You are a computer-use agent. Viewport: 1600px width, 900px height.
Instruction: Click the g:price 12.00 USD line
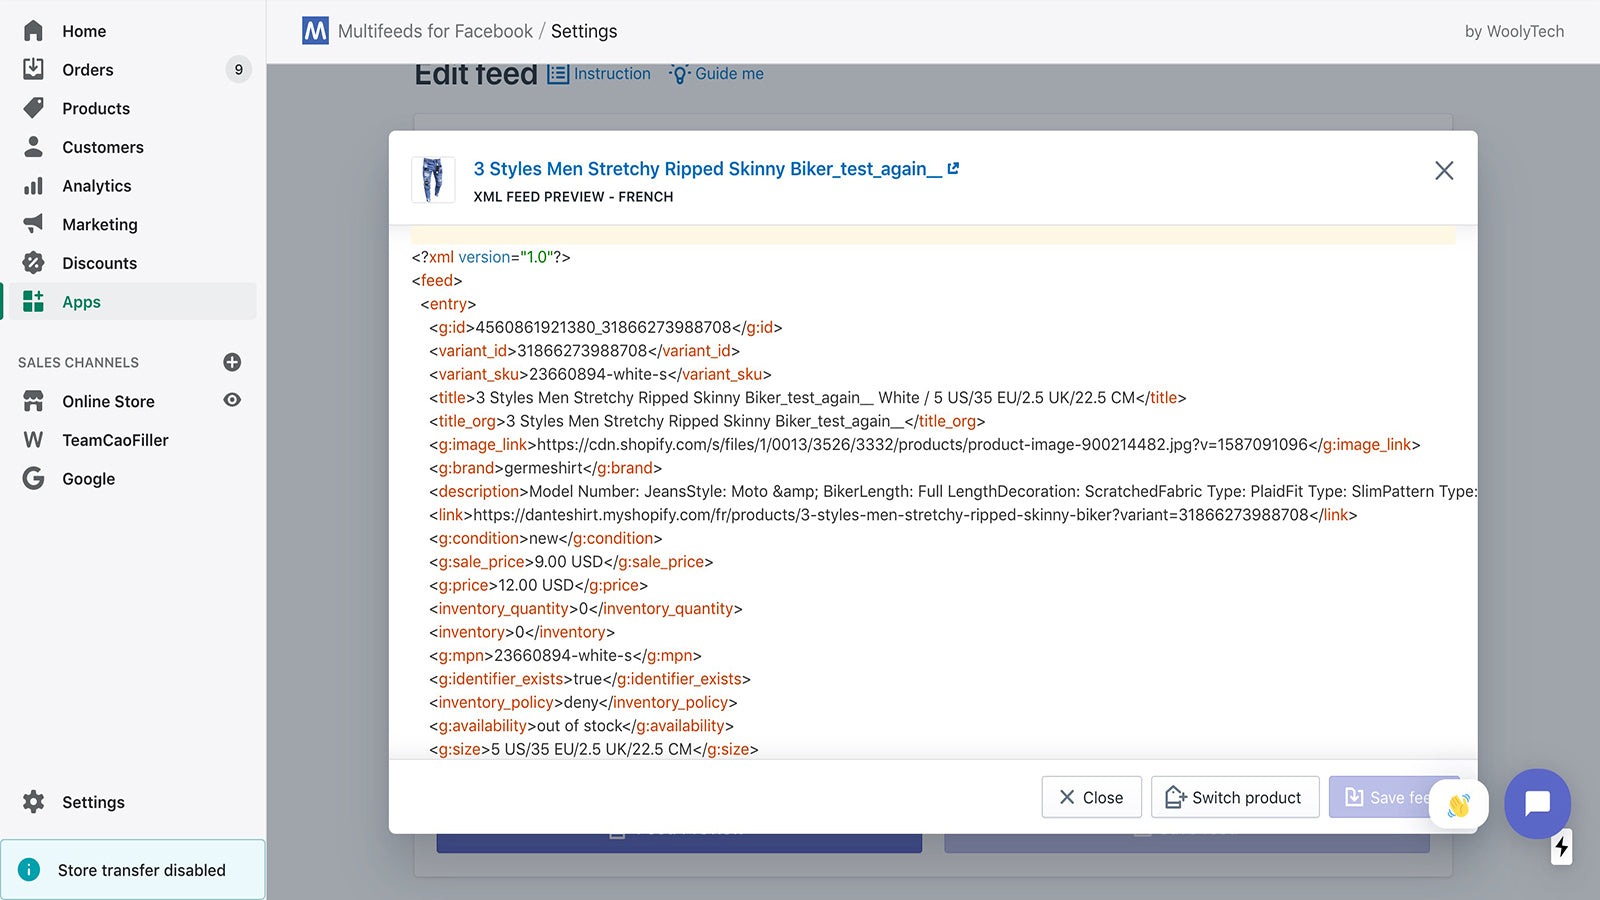pos(538,585)
